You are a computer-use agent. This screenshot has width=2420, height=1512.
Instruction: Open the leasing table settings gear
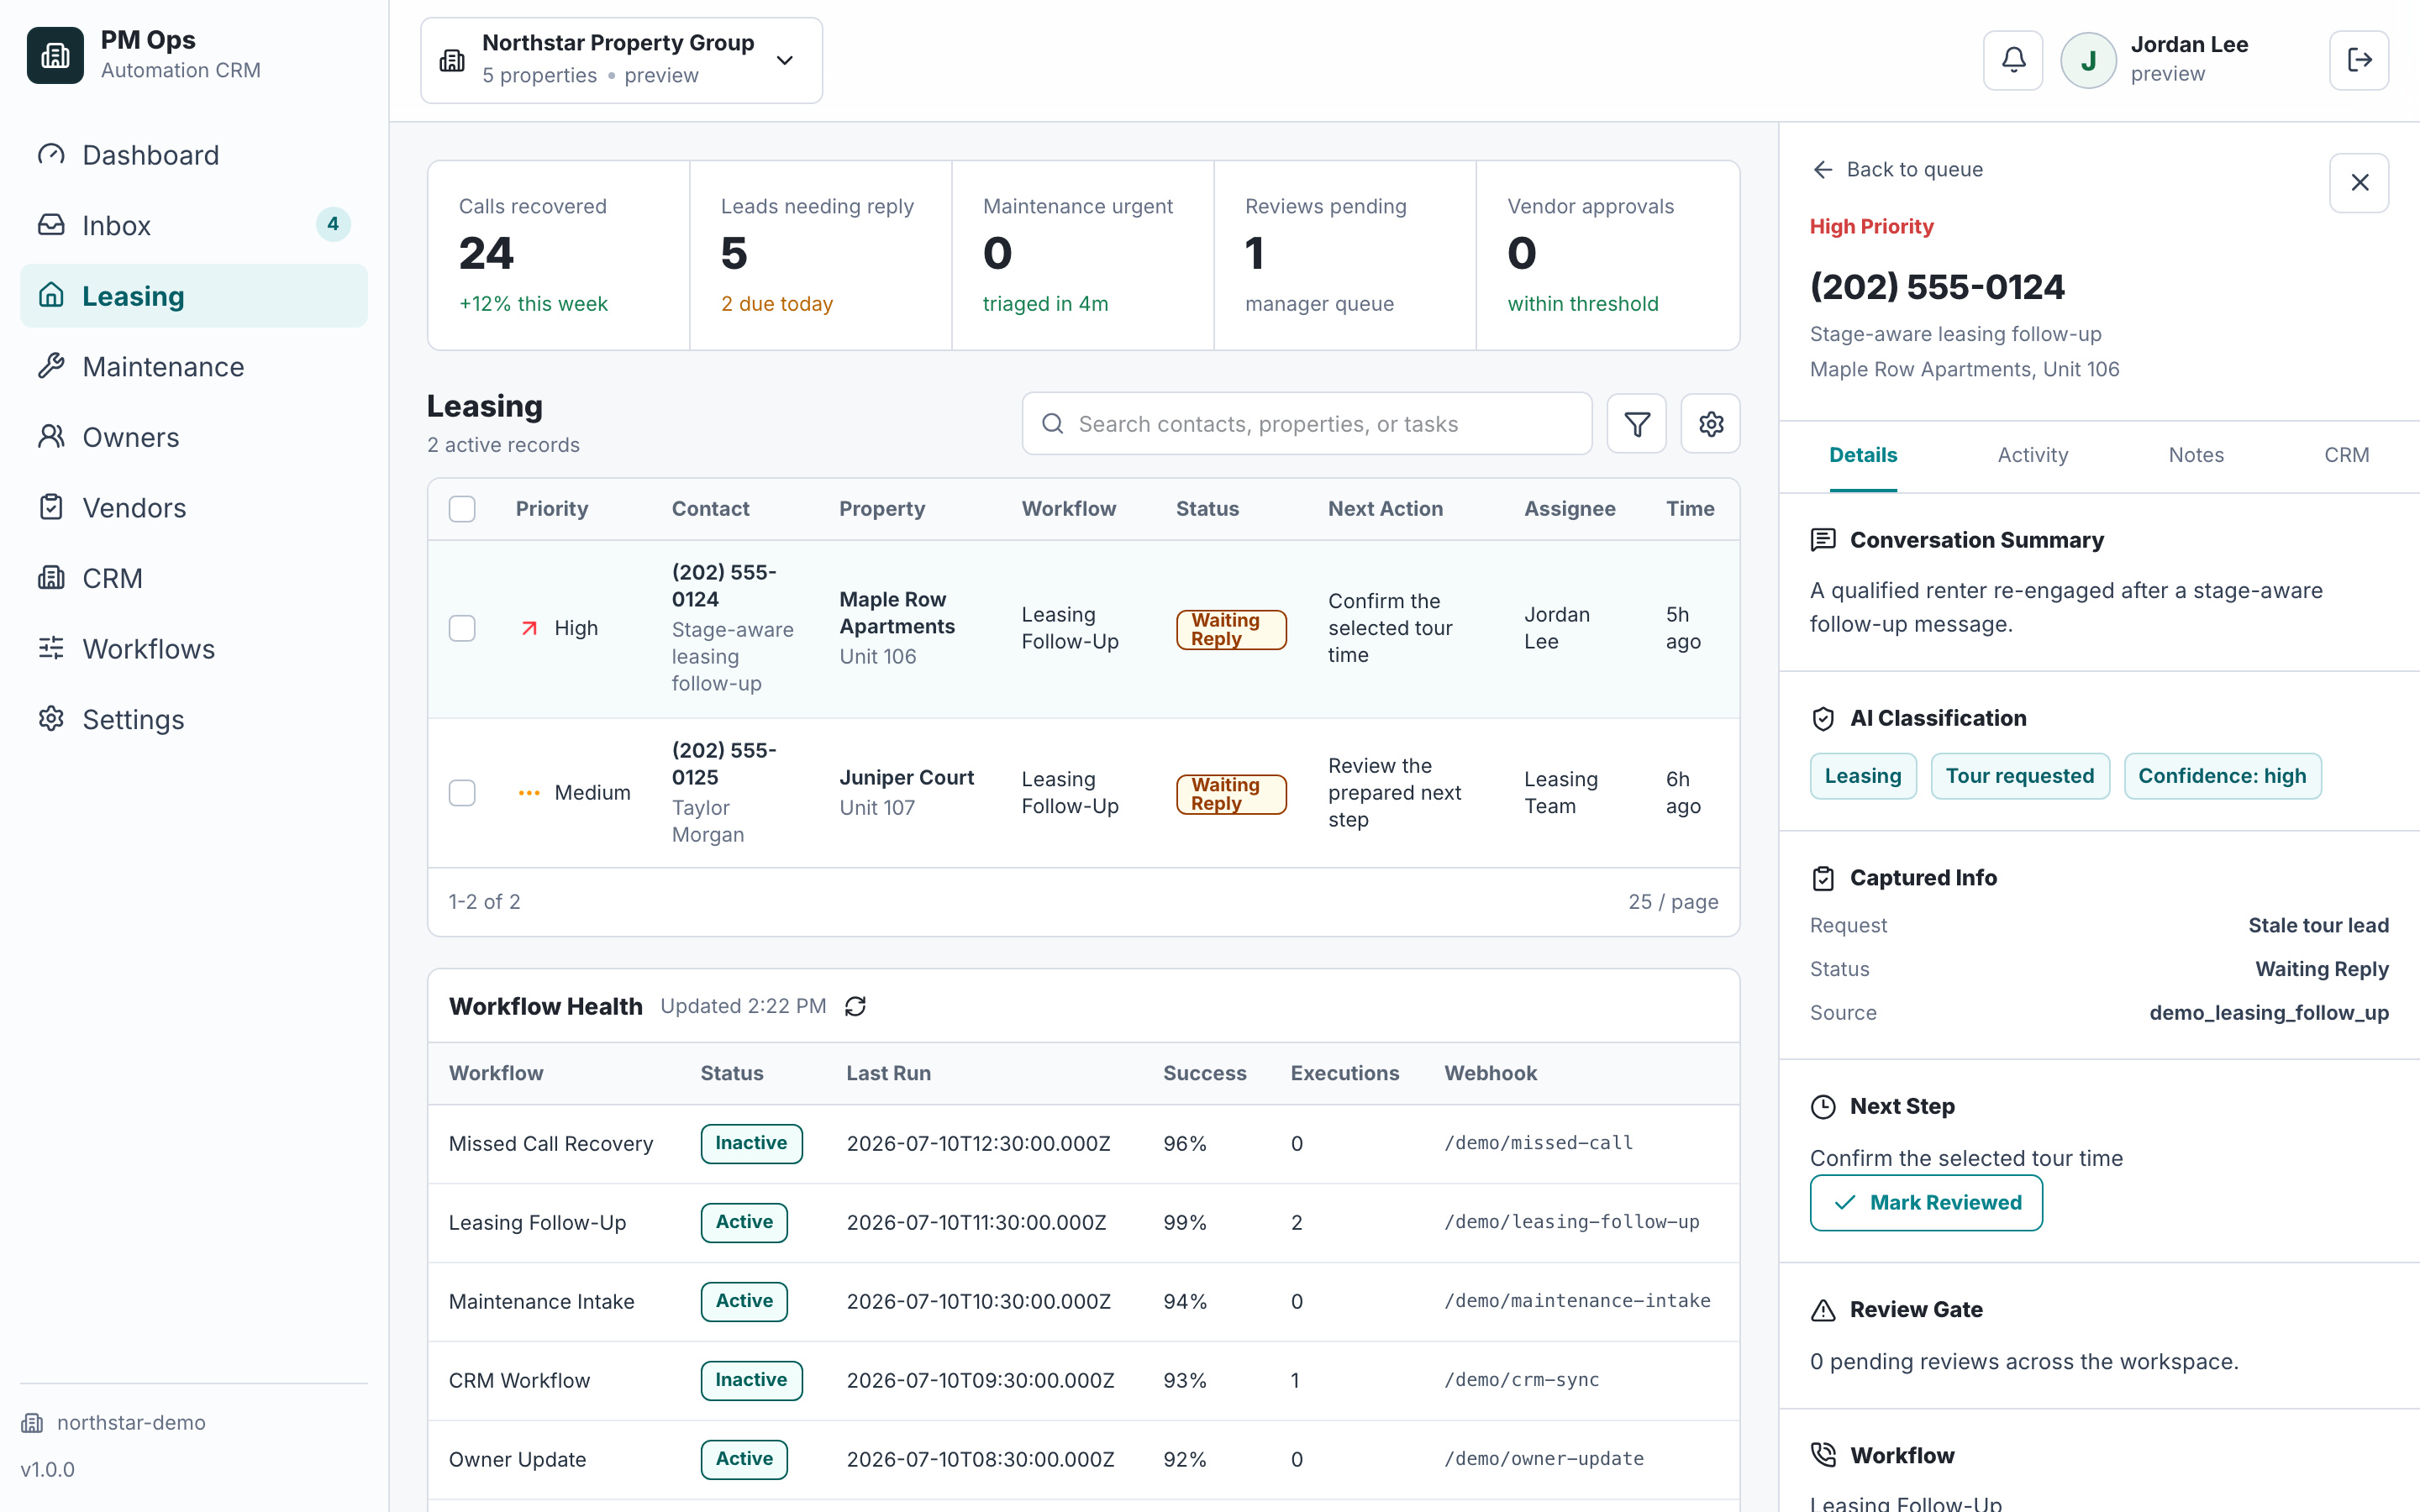pyautogui.click(x=1710, y=424)
